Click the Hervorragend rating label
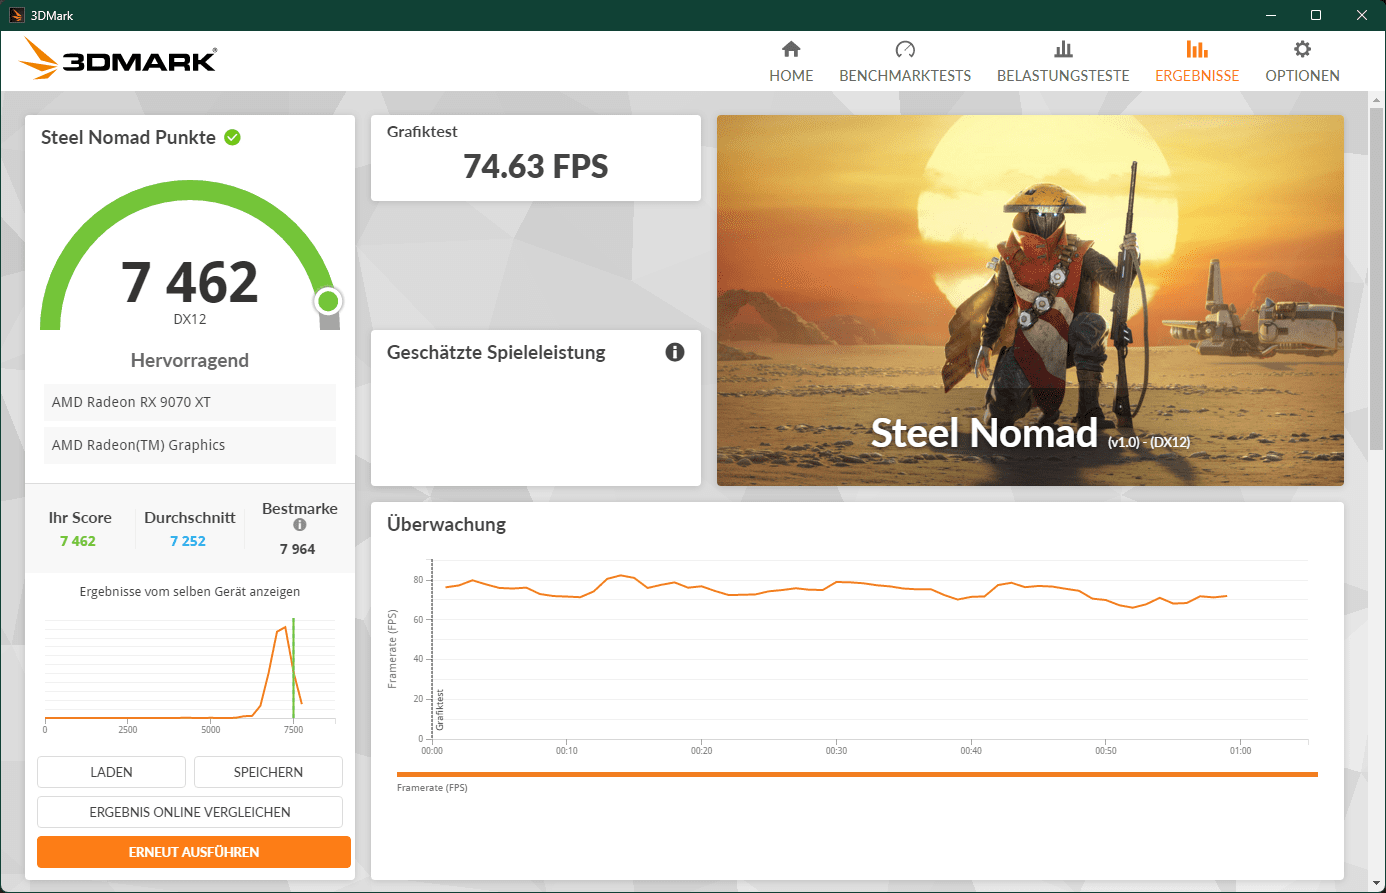Image resolution: width=1386 pixels, height=893 pixels. click(x=190, y=360)
